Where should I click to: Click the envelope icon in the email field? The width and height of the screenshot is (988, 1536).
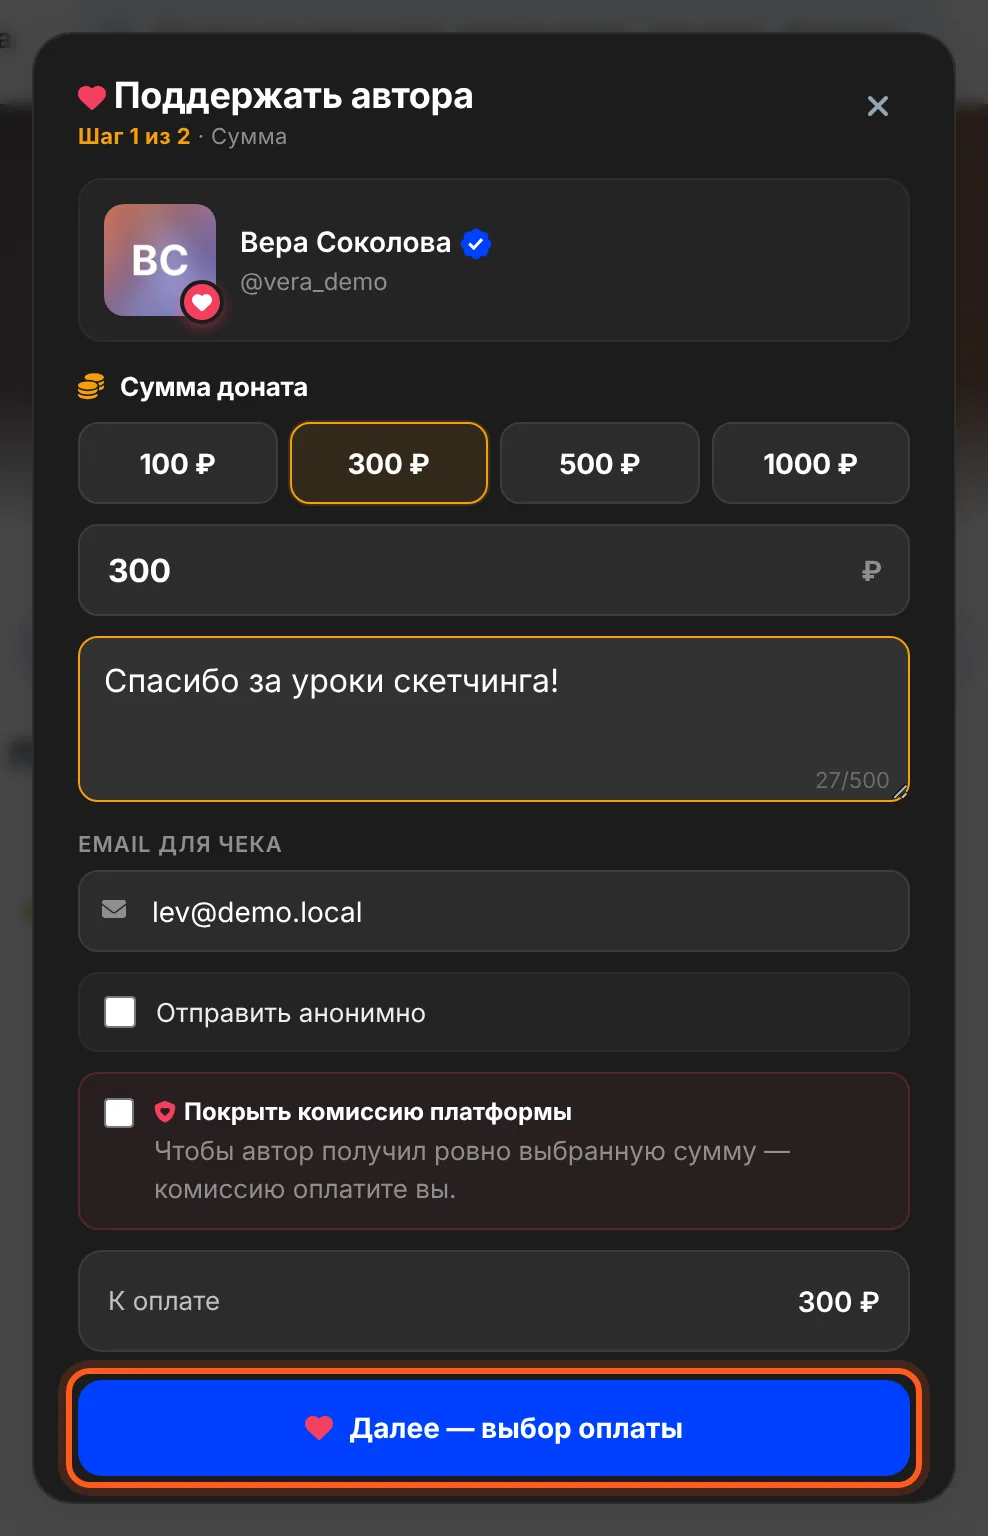click(114, 909)
